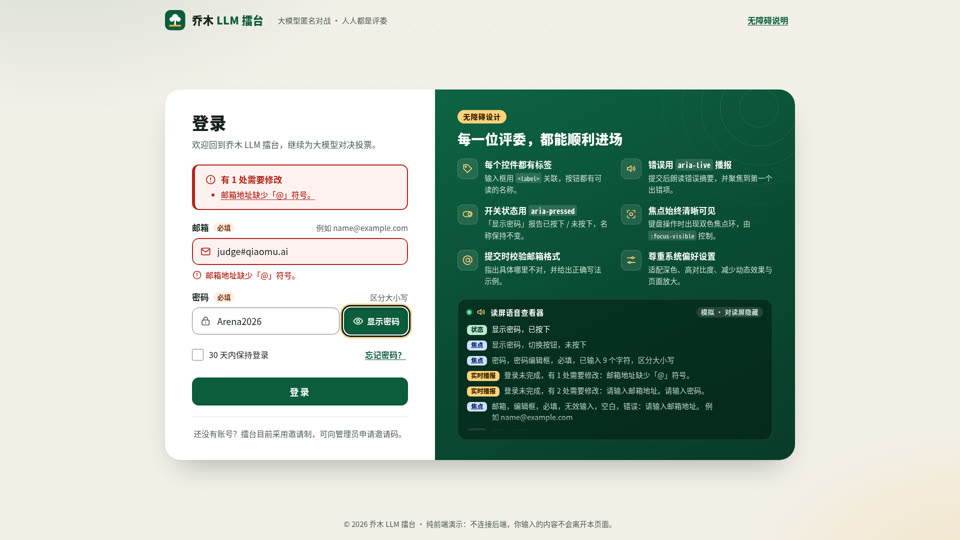Click the 实时播报 tag on 有 1 处需要修改 row
960x540 pixels.
pyautogui.click(x=483, y=376)
